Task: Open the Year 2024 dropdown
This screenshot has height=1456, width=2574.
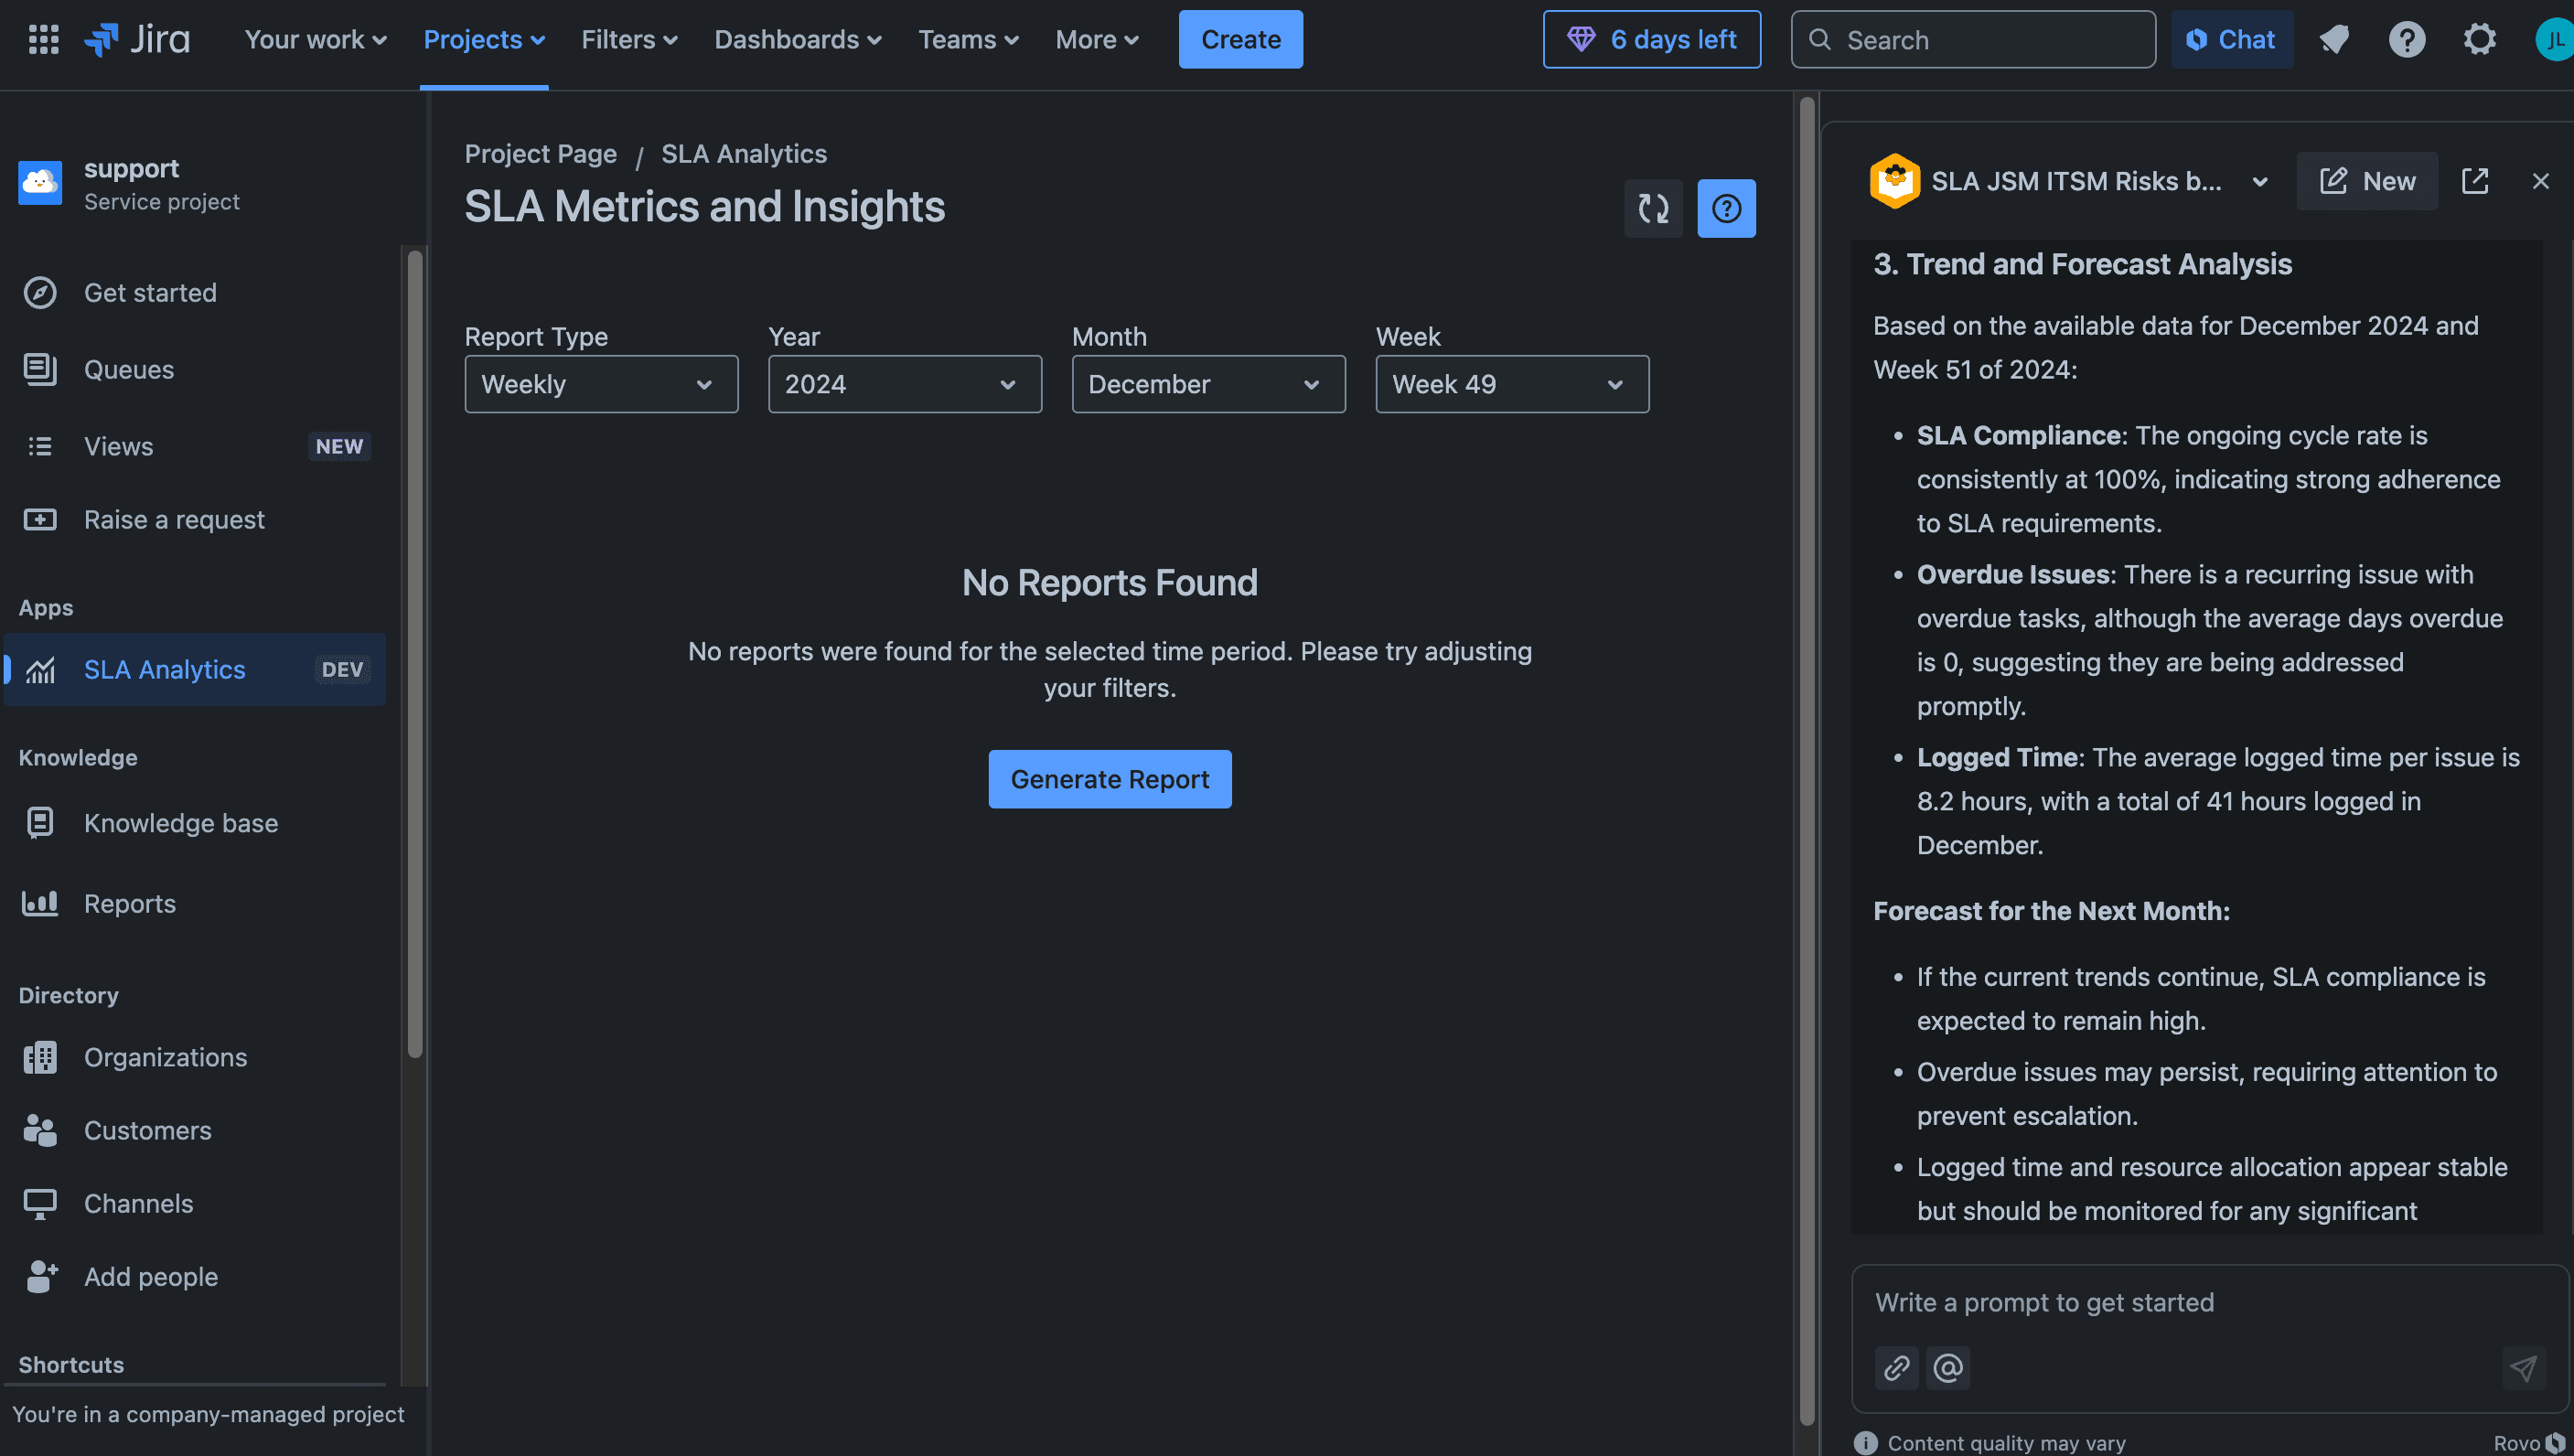Action: coord(904,384)
